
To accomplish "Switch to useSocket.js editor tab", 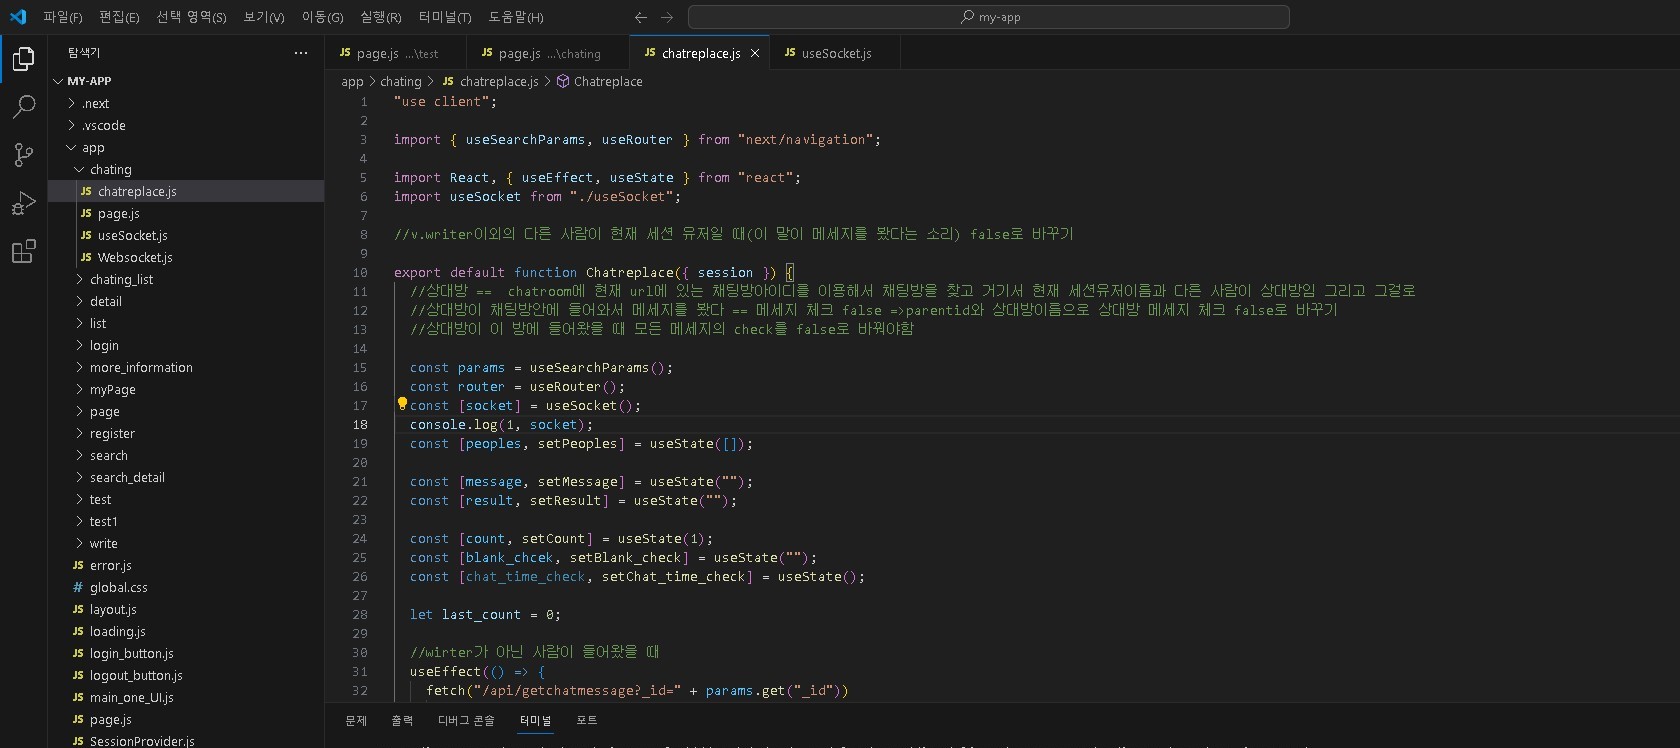I will pos(836,53).
